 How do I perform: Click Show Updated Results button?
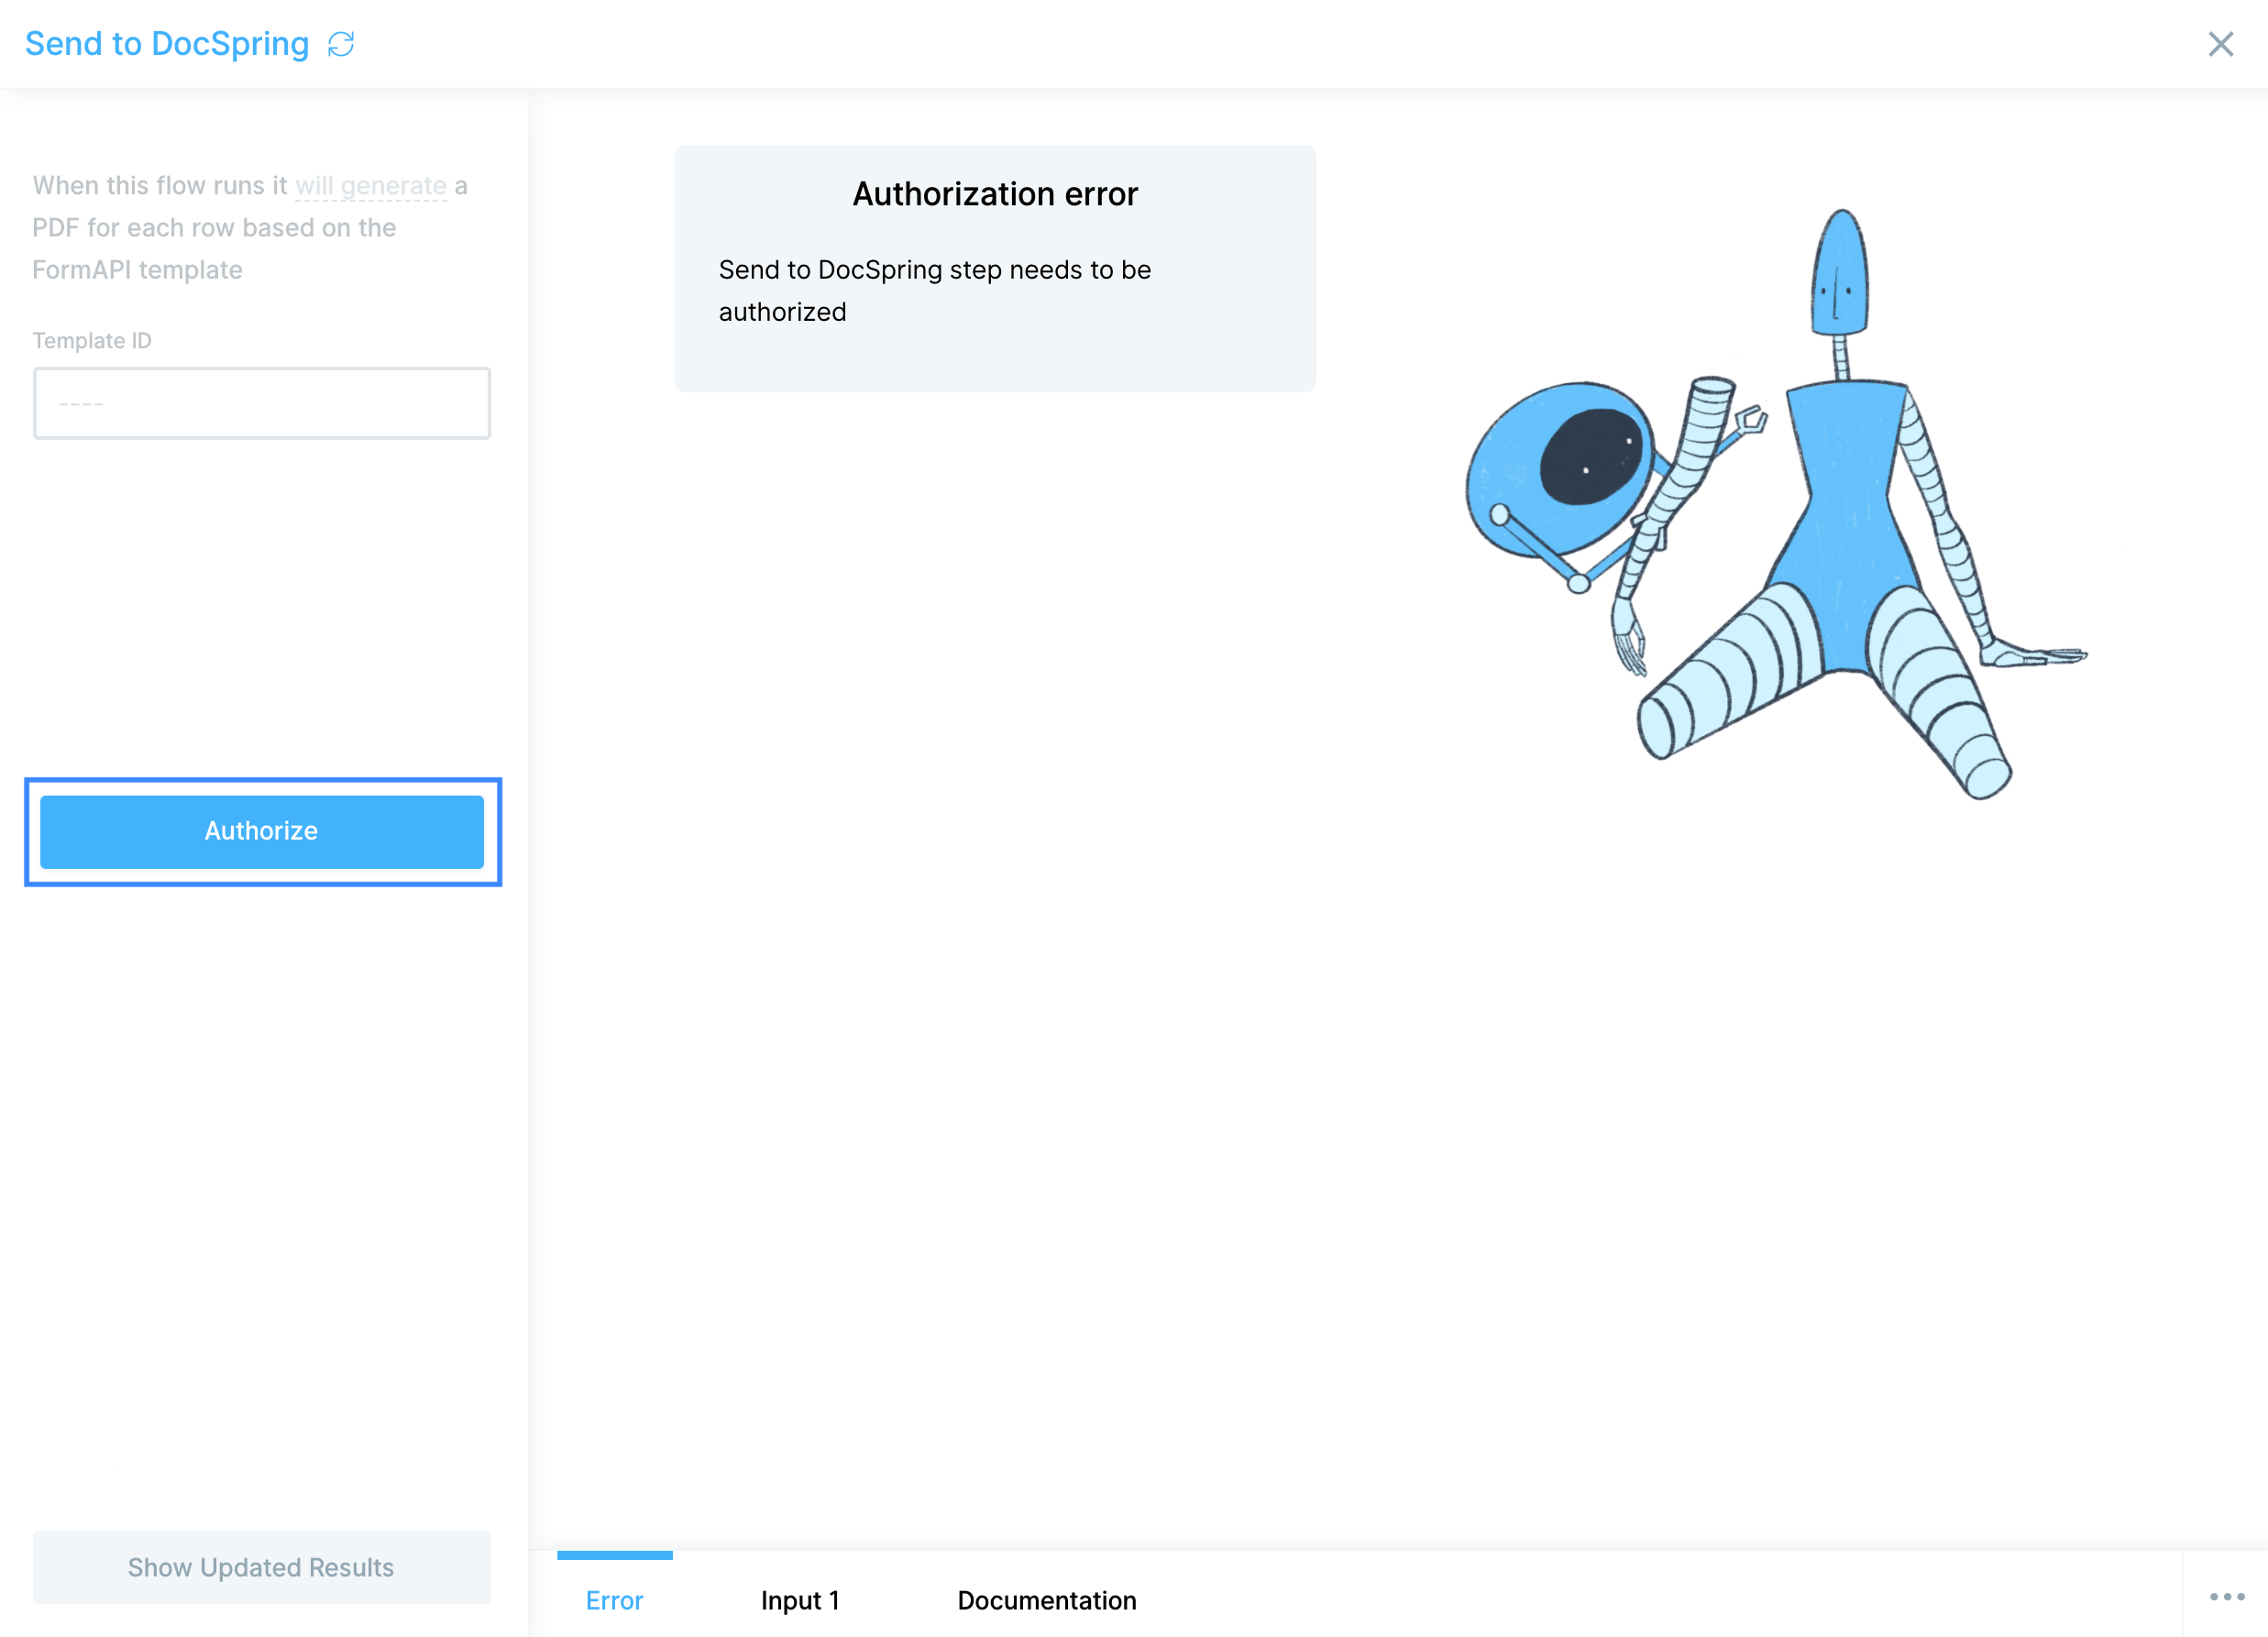click(262, 1567)
